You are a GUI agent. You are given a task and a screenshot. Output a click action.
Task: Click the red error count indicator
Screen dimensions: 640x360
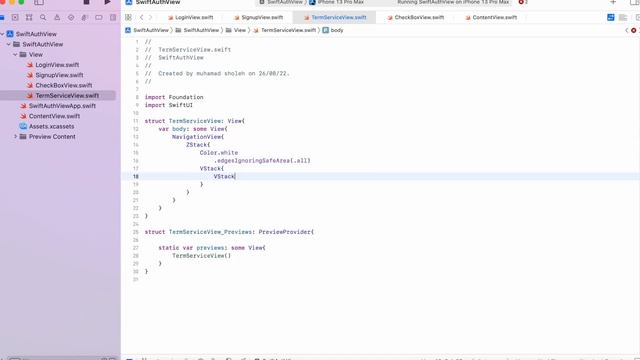(x=523, y=2)
